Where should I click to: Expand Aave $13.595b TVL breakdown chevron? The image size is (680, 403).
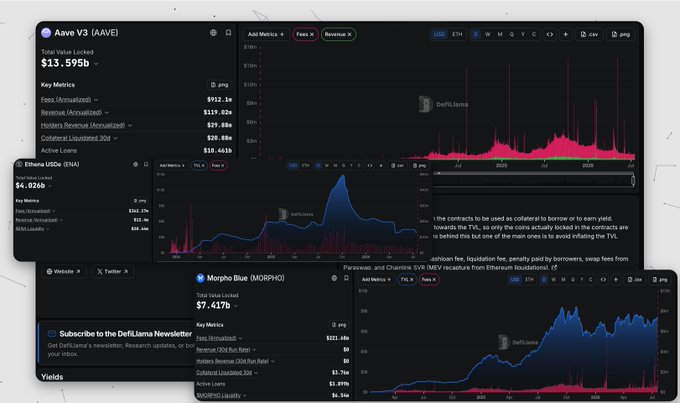[96, 64]
